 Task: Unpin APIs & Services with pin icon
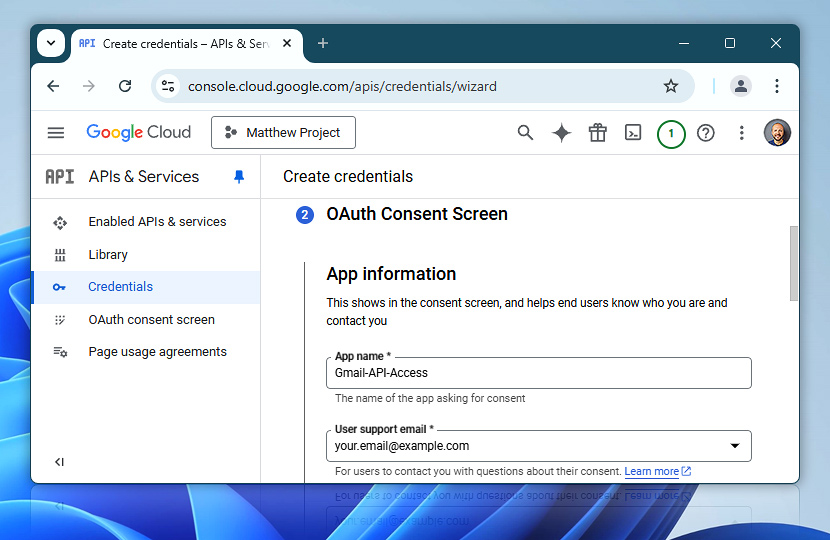pyautogui.click(x=239, y=176)
